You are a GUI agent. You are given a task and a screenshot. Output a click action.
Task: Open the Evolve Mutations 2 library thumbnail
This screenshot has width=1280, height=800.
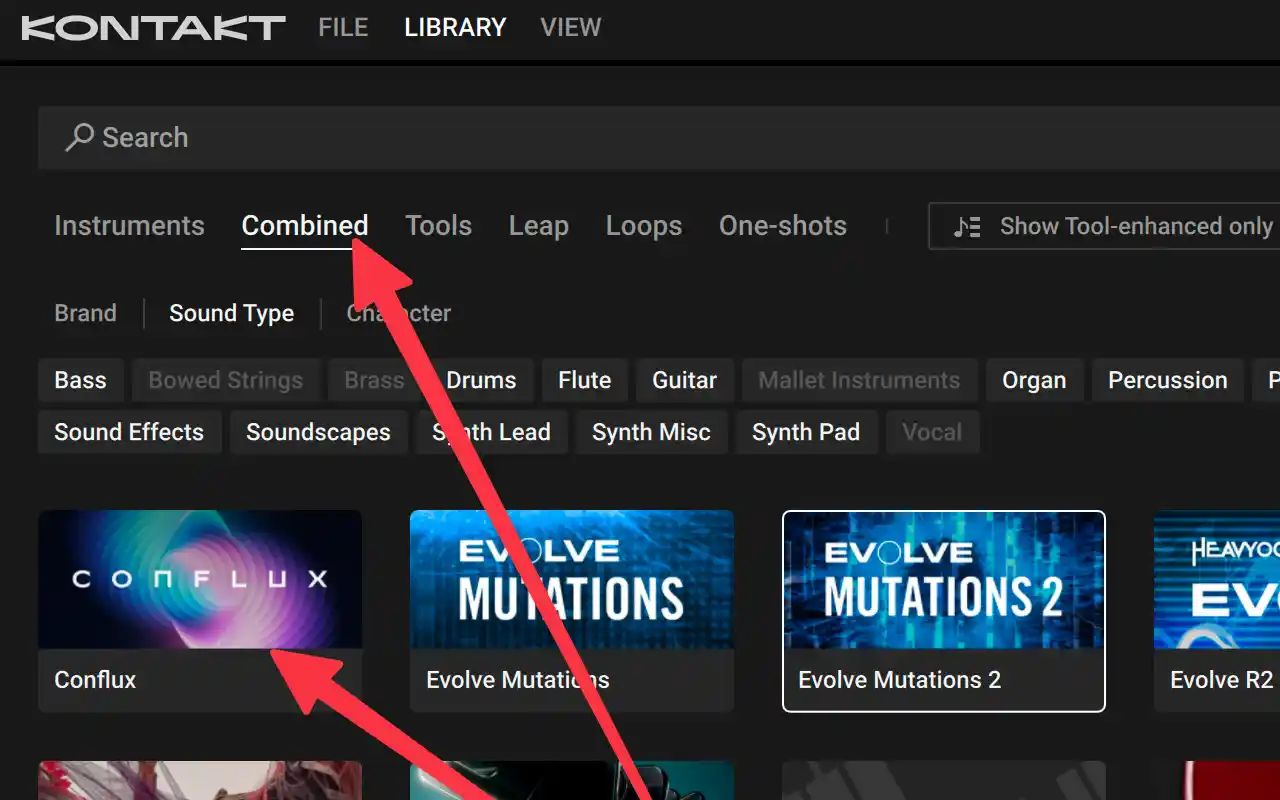coord(944,580)
